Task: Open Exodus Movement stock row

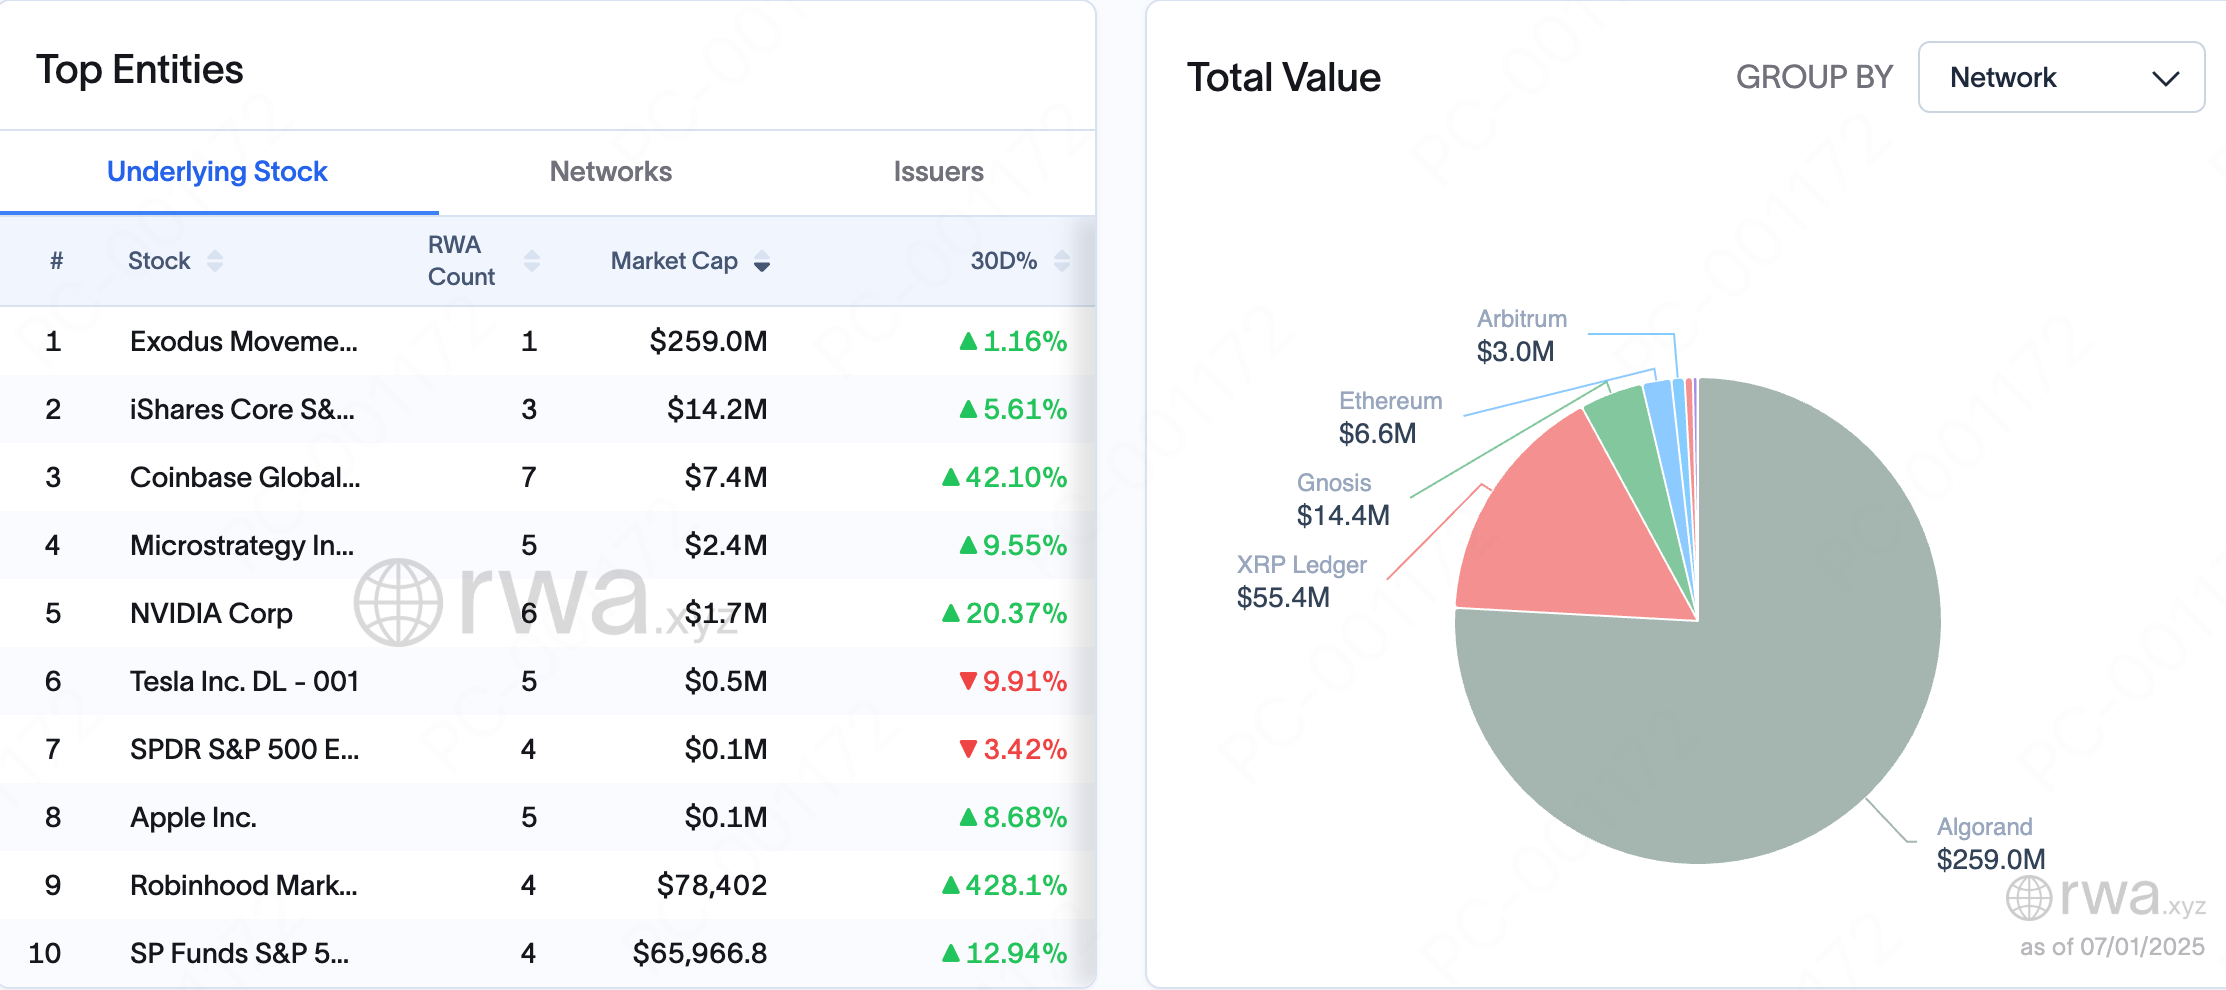Action: pos(243,342)
